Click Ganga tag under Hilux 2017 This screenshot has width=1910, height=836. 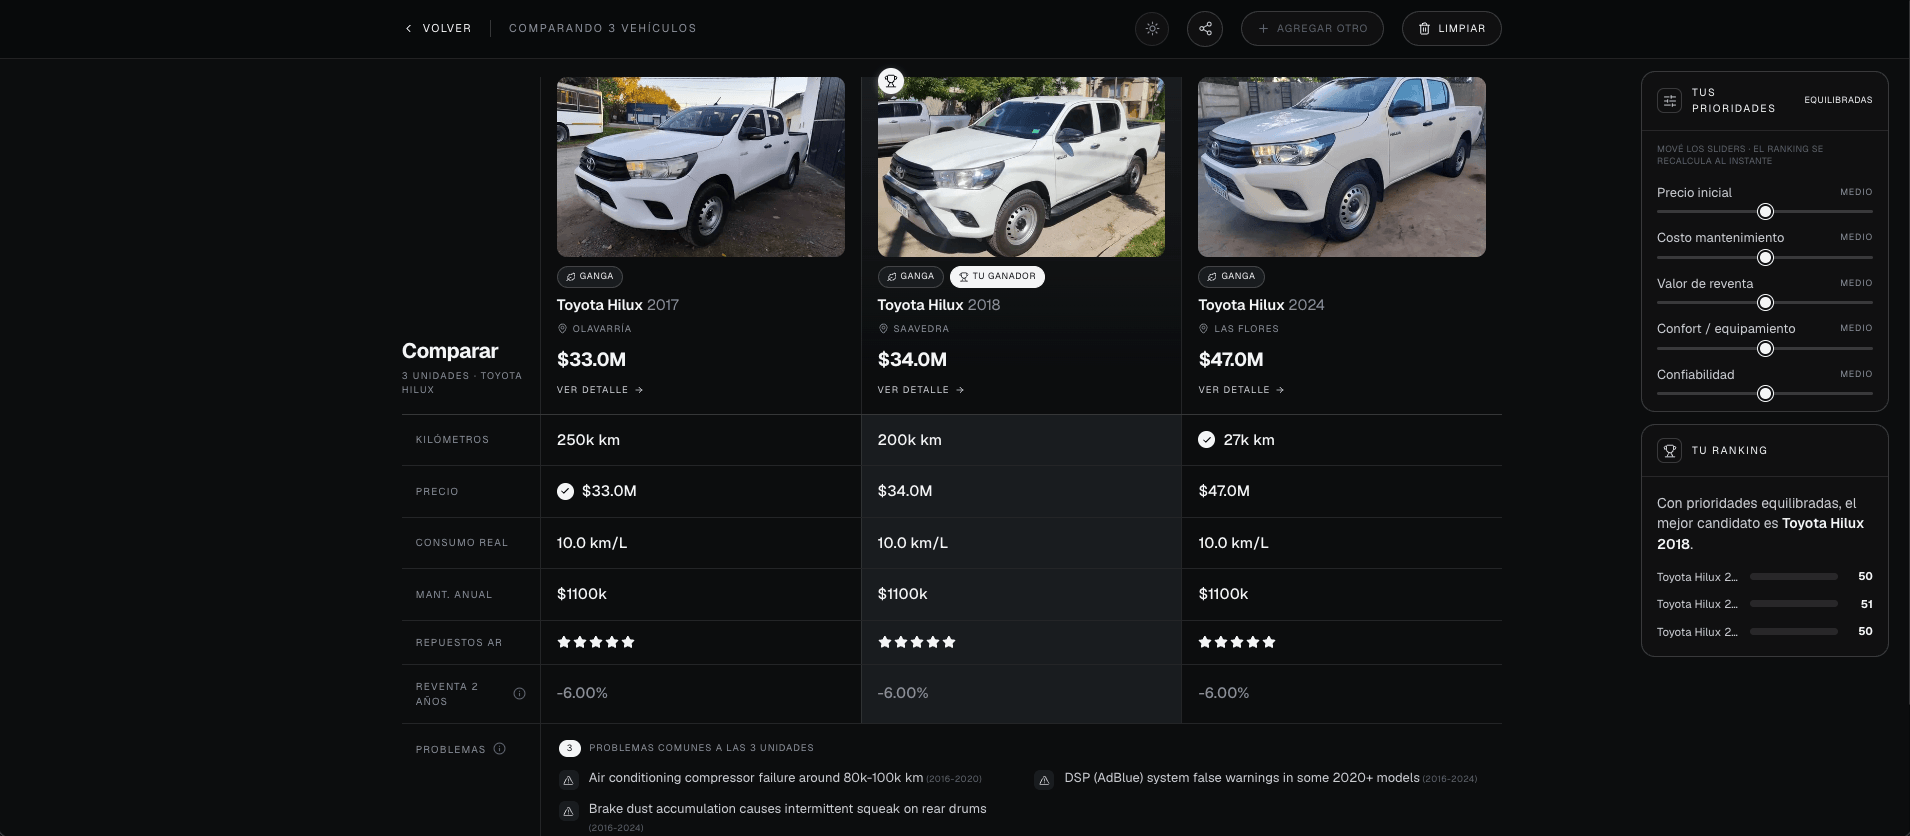click(590, 277)
